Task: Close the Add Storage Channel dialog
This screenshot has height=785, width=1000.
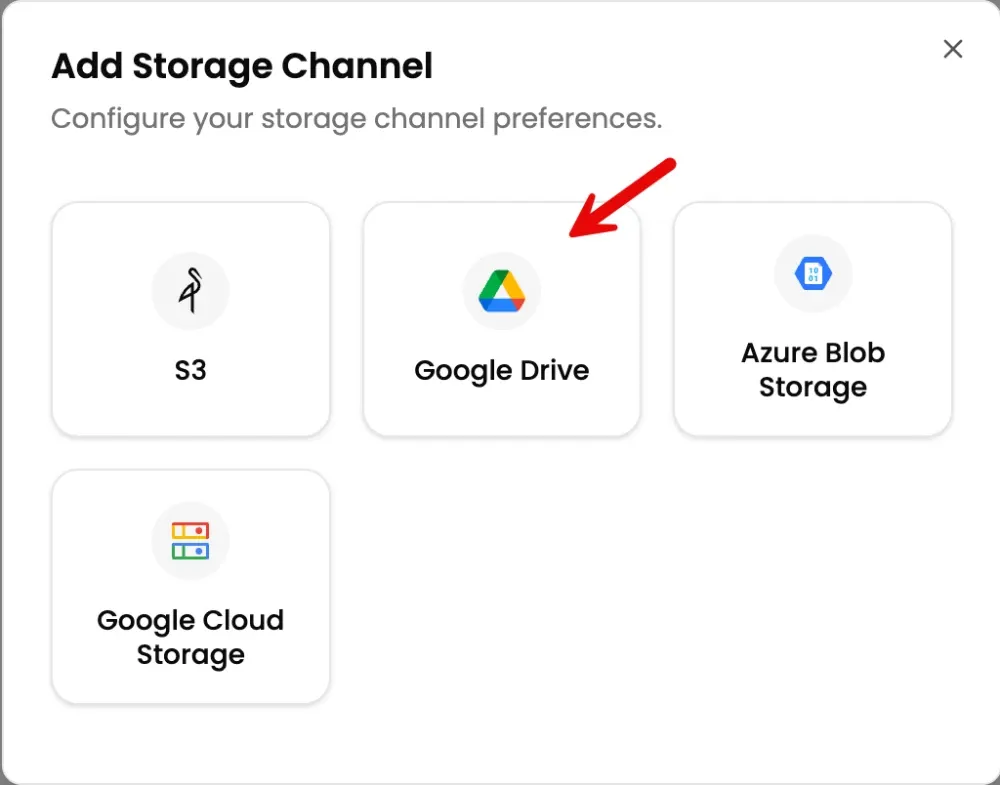Action: coord(953,48)
